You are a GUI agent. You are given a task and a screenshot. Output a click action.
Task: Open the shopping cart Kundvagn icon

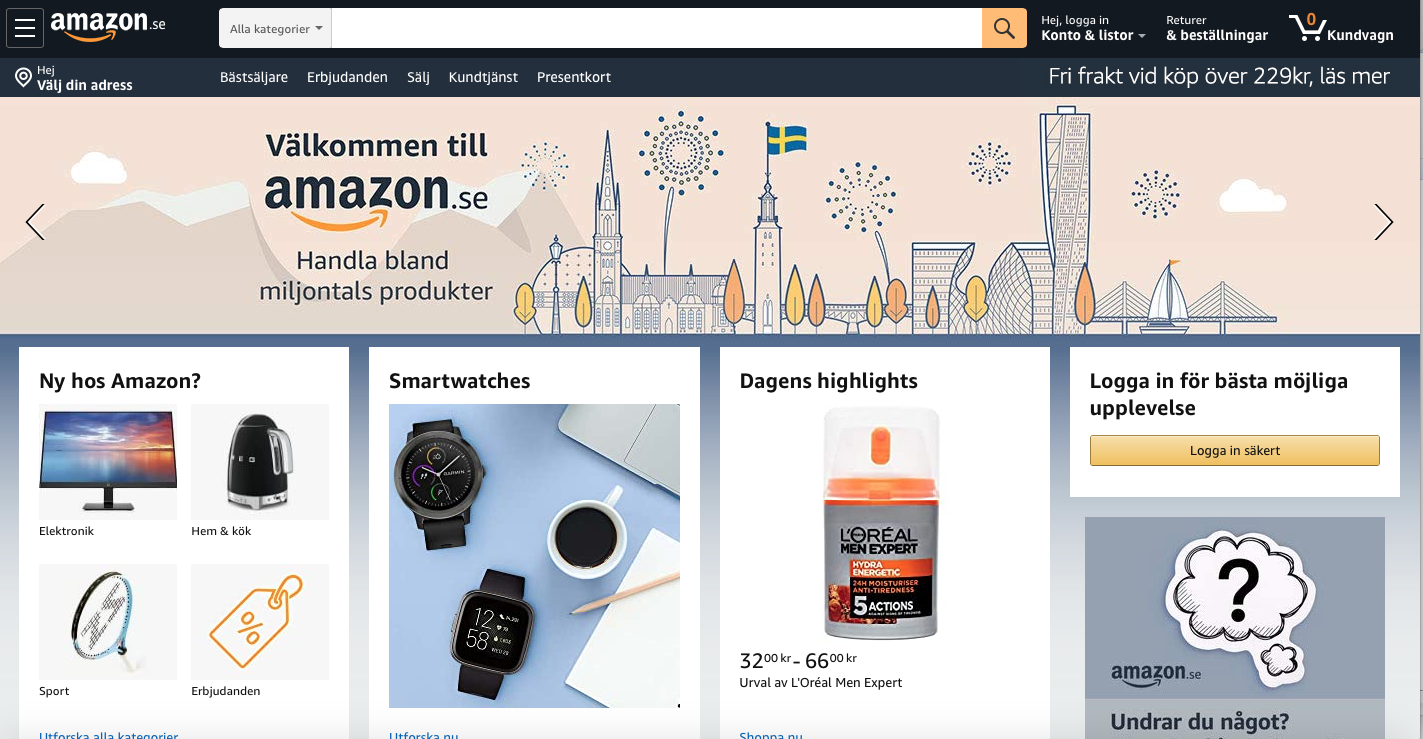pos(1340,28)
